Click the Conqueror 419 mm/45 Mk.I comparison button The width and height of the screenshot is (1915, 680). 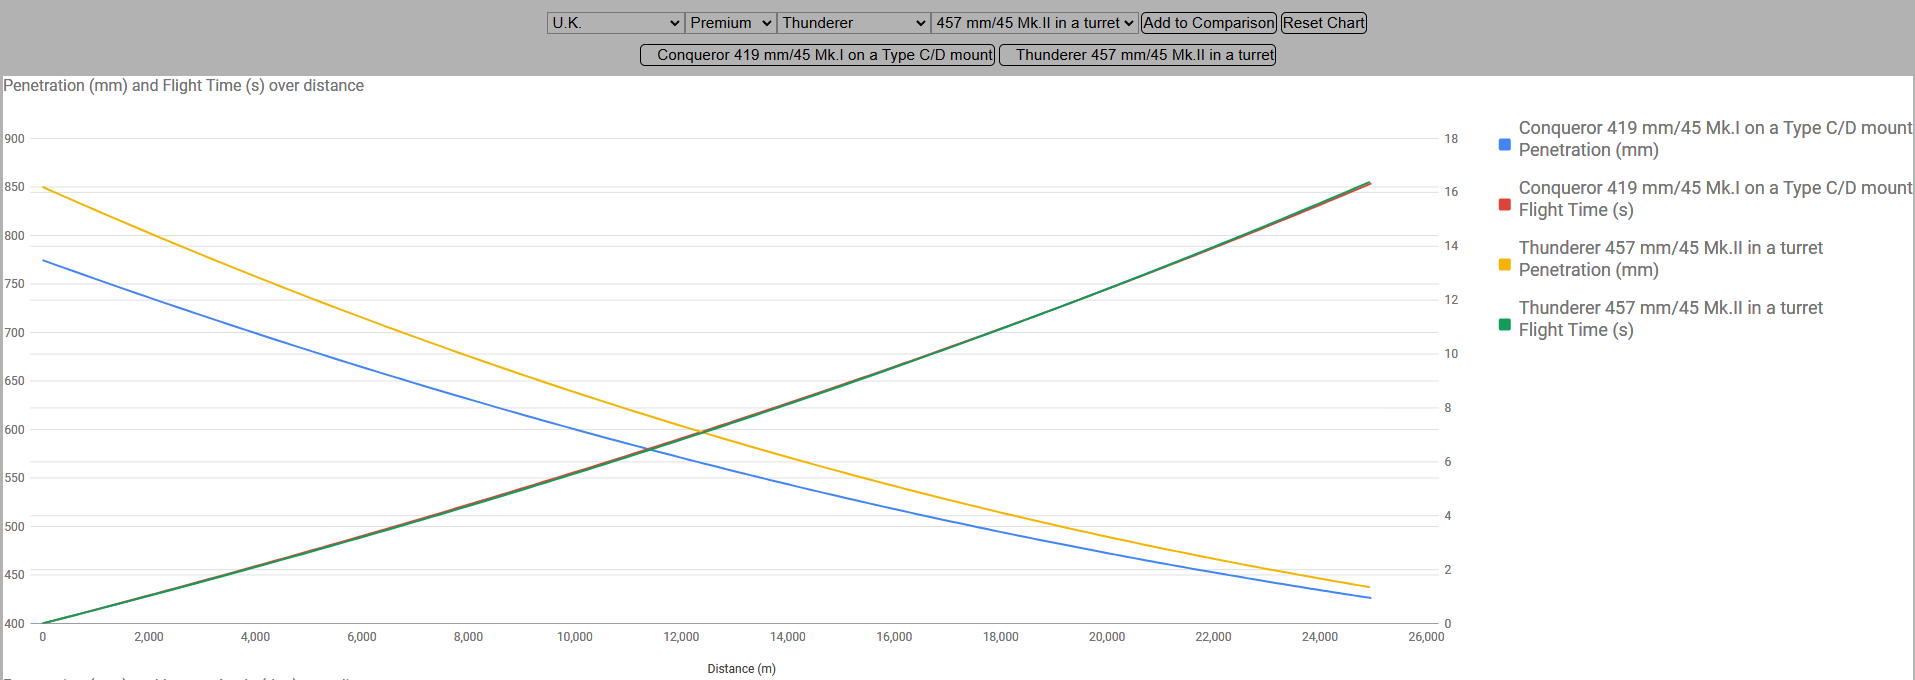point(817,55)
